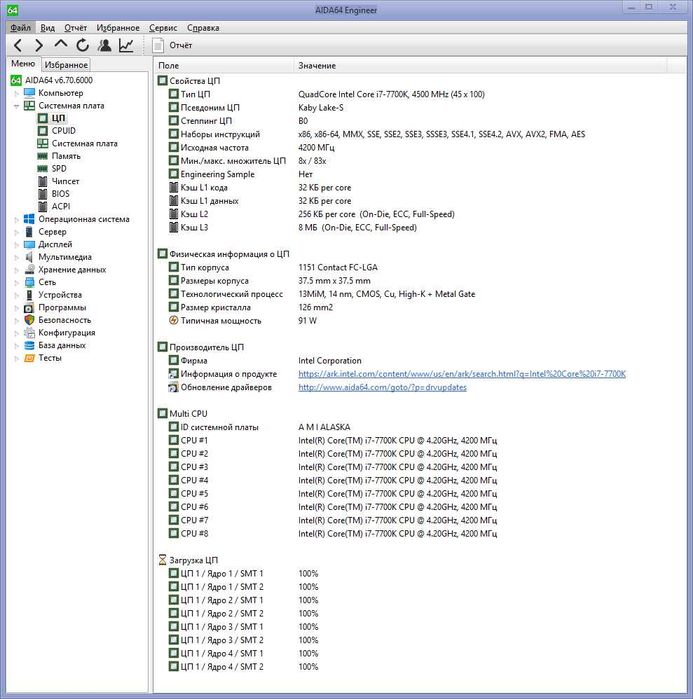The image size is (693, 699).
Task: Click the Back navigation arrow
Action: (x=18, y=45)
